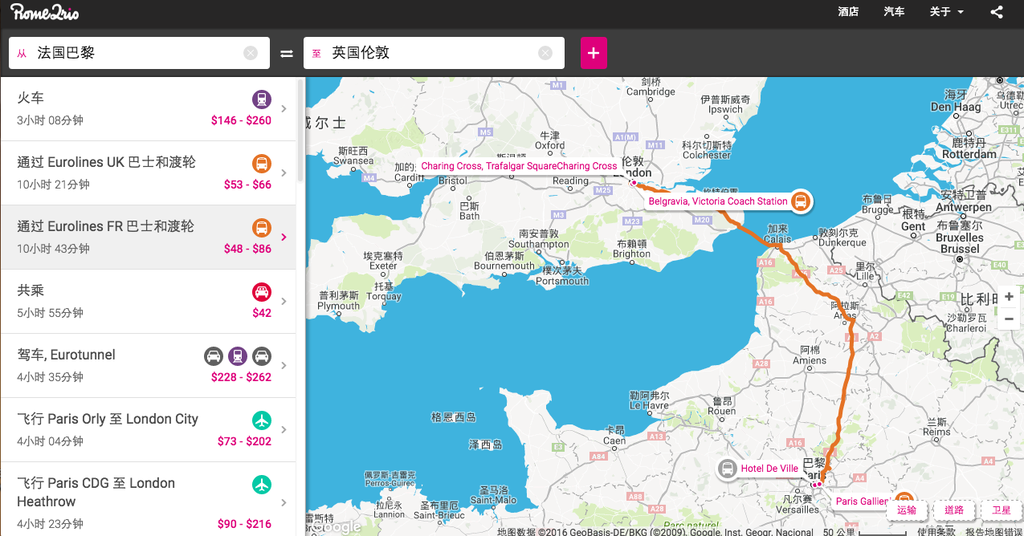
Task: Clear the 法国巴黎 origin field
Action: pyautogui.click(x=250, y=53)
